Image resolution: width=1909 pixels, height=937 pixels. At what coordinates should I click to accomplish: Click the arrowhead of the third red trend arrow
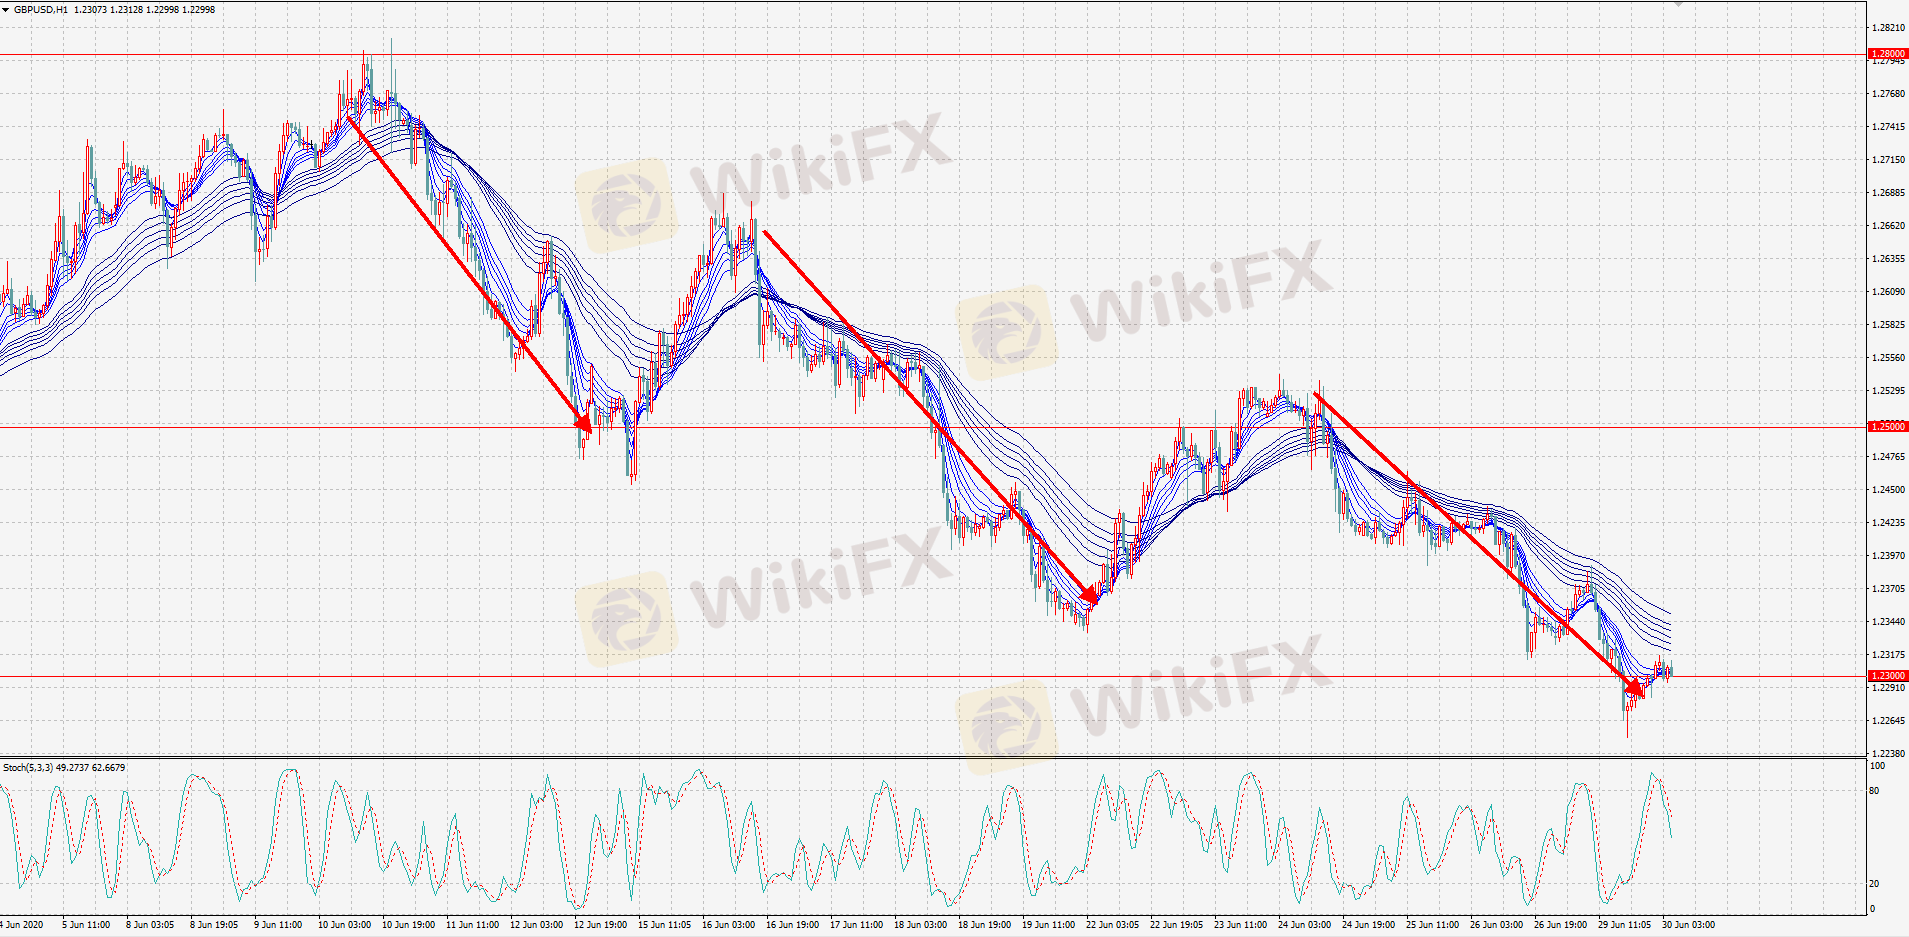tap(1635, 688)
